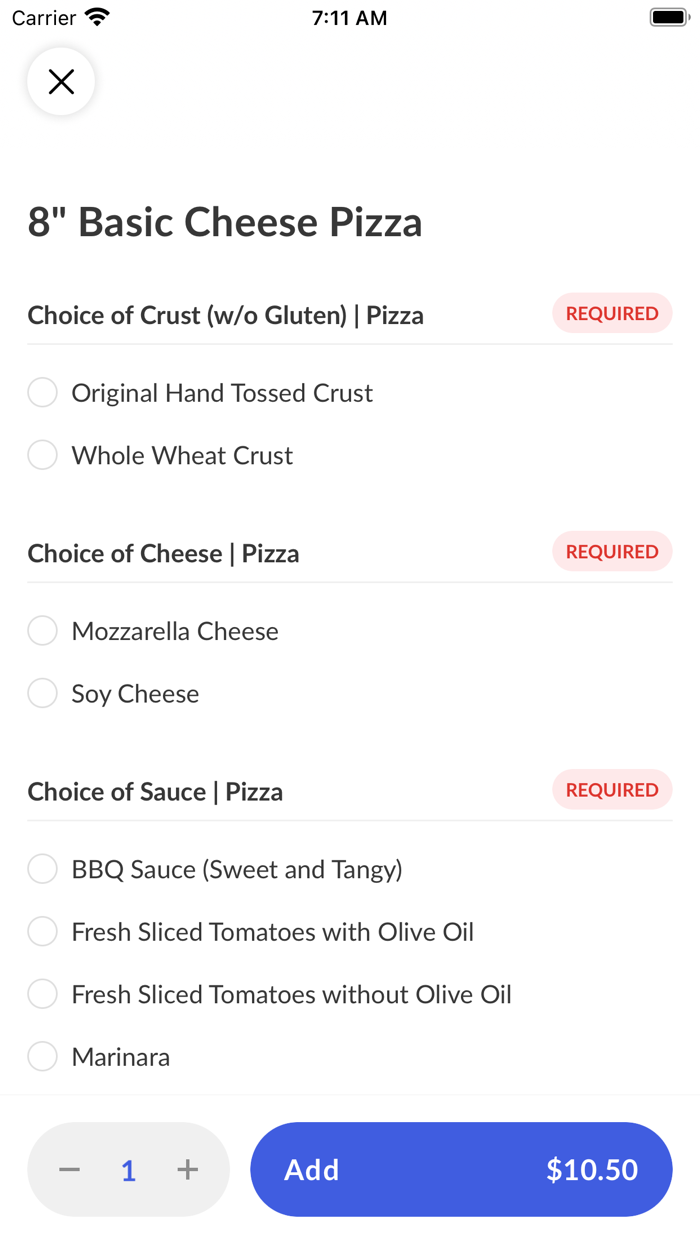
Task: Tap the quantity value showing 1
Action: (x=128, y=1169)
